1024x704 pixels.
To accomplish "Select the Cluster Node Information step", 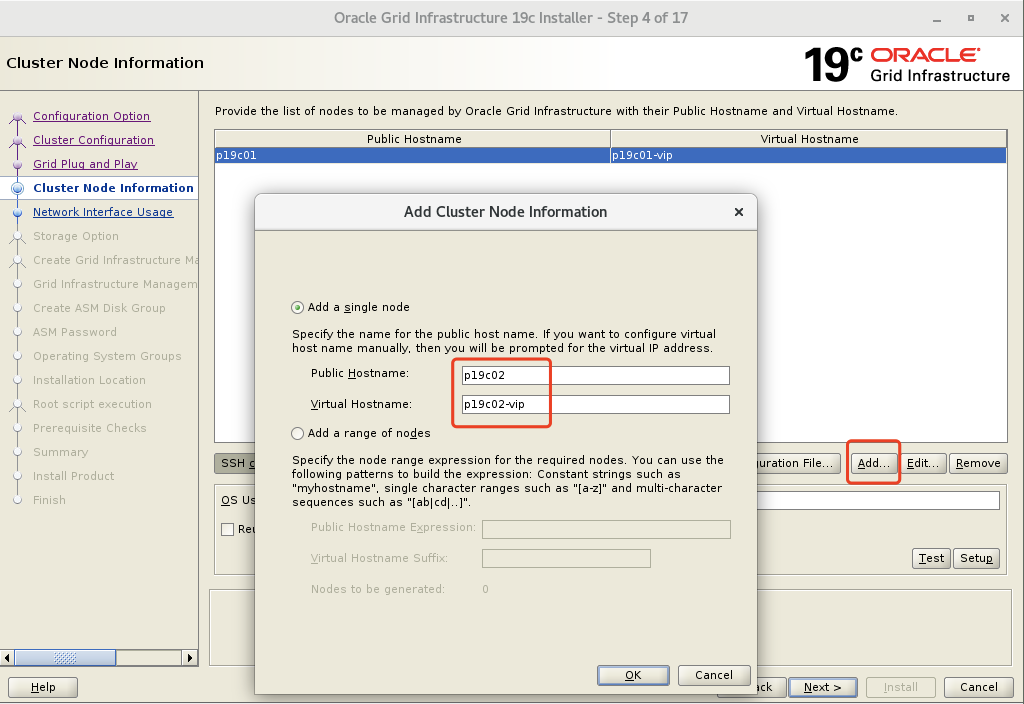I will click(113, 188).
